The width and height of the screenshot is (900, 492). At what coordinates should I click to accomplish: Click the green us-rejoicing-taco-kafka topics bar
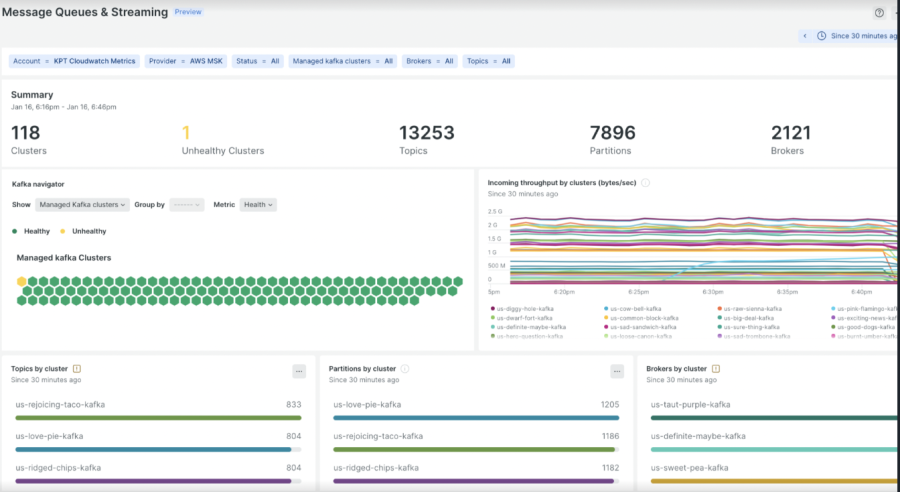(158, 417)
